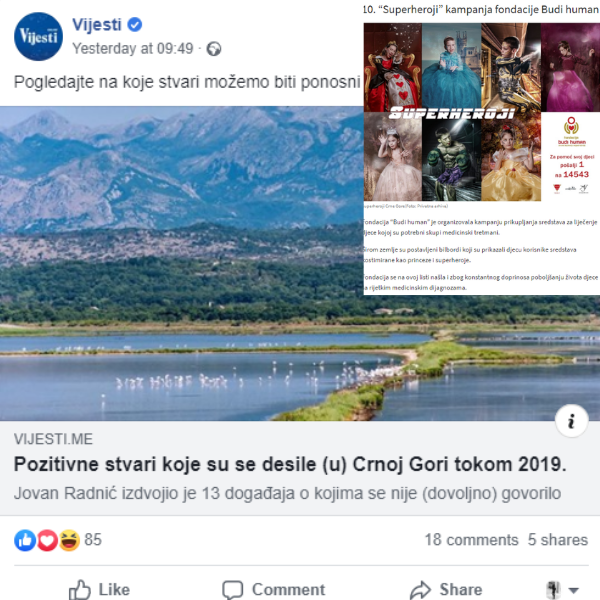Click the link info "i" icon
Image resolution: width=600 pixels, height=600 pixels.
pos(571,421)
